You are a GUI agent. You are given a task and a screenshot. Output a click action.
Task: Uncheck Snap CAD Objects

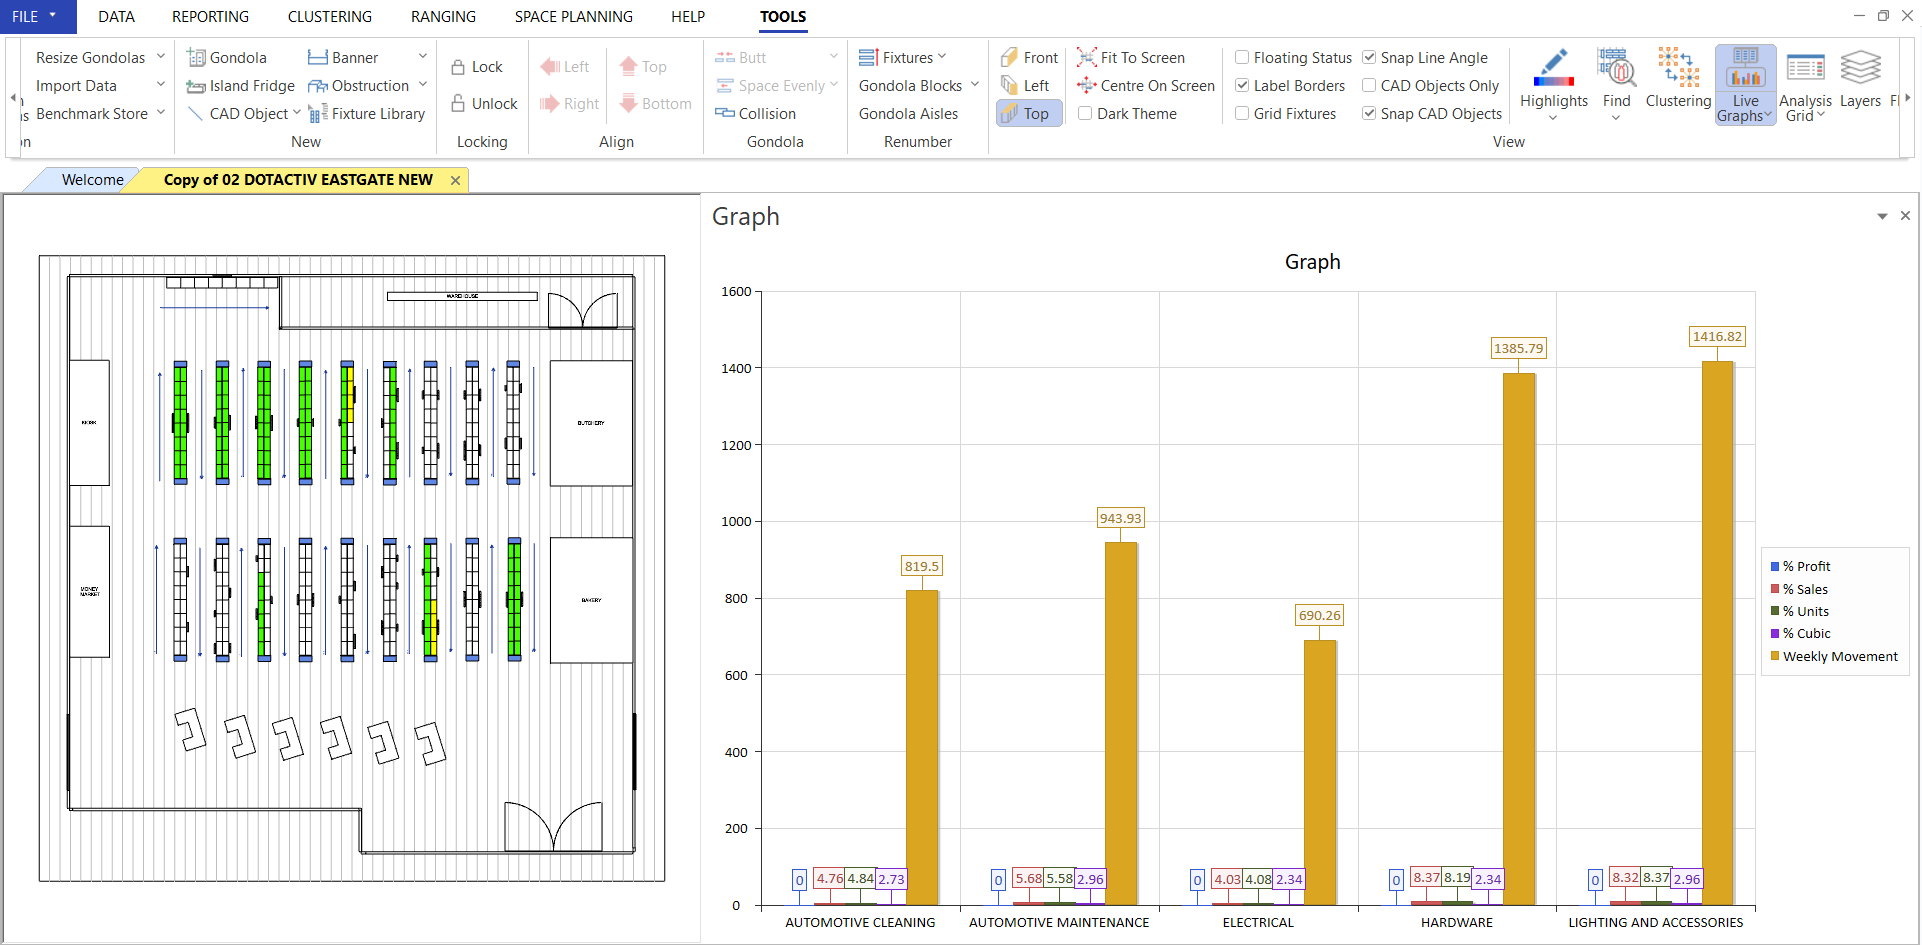tap(1369, 114)
